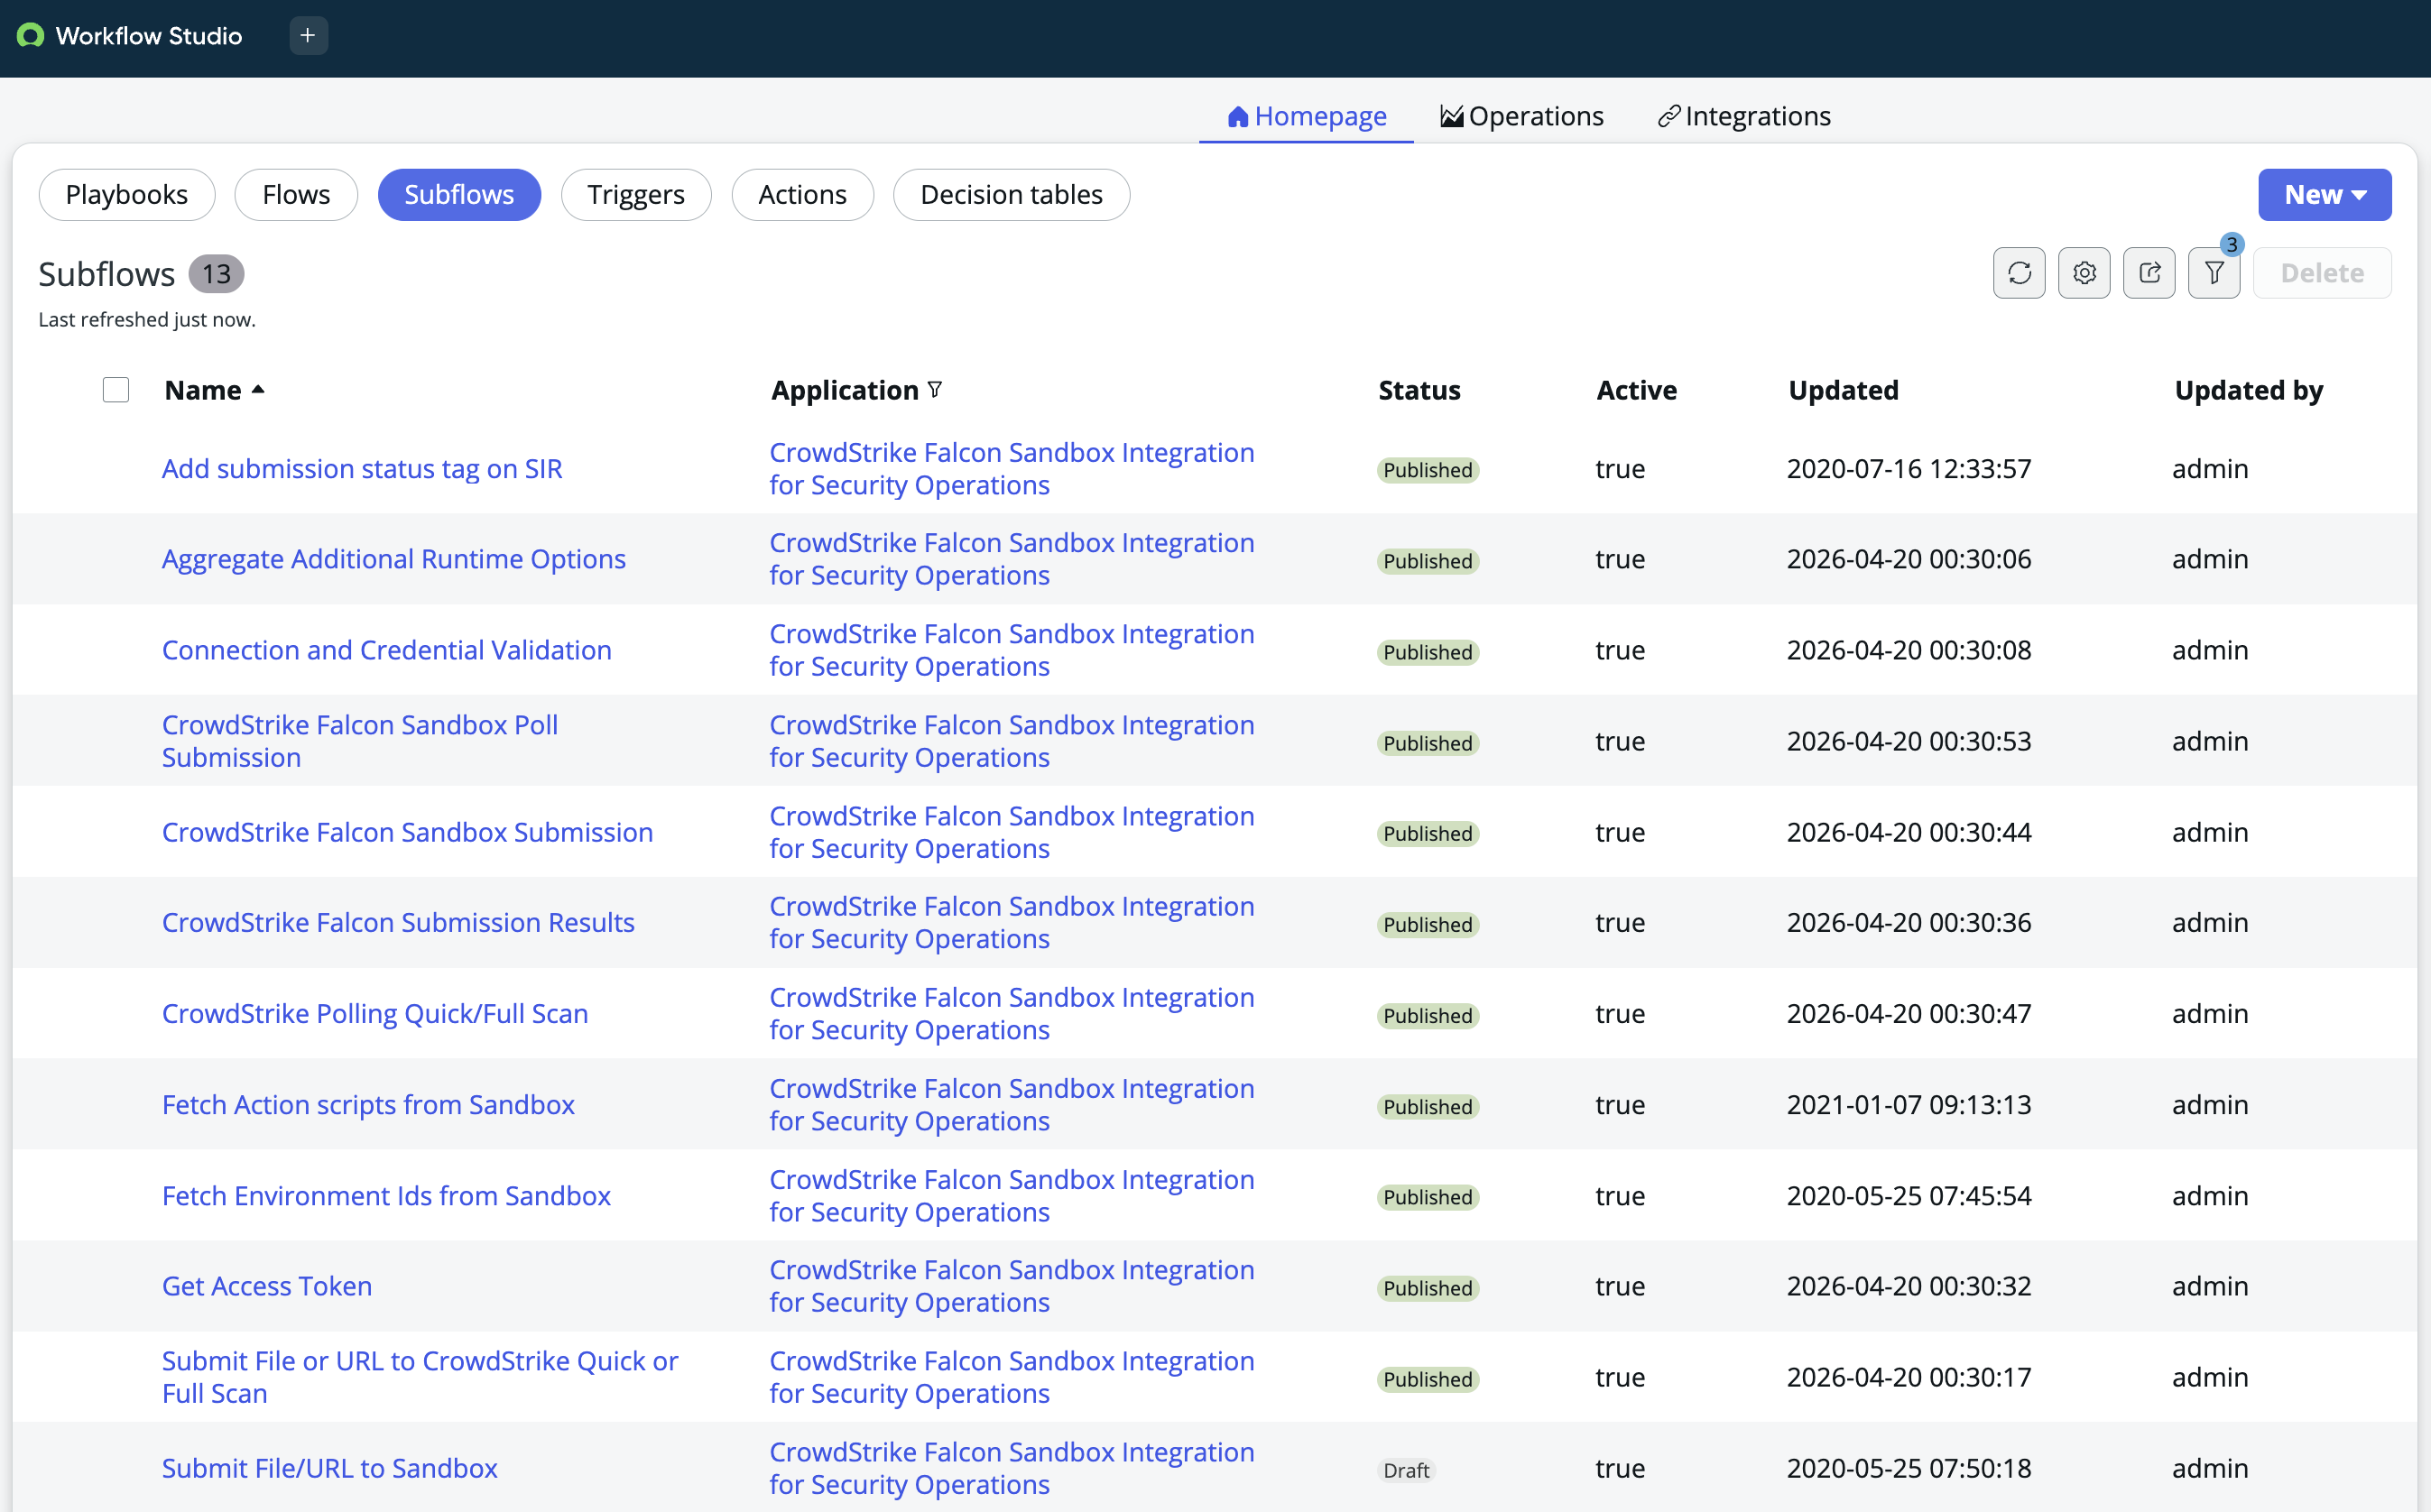Viewport: 2431px width, 1512px height.
Task: Select the Subflows pill tab
Action: click(459, 194)
